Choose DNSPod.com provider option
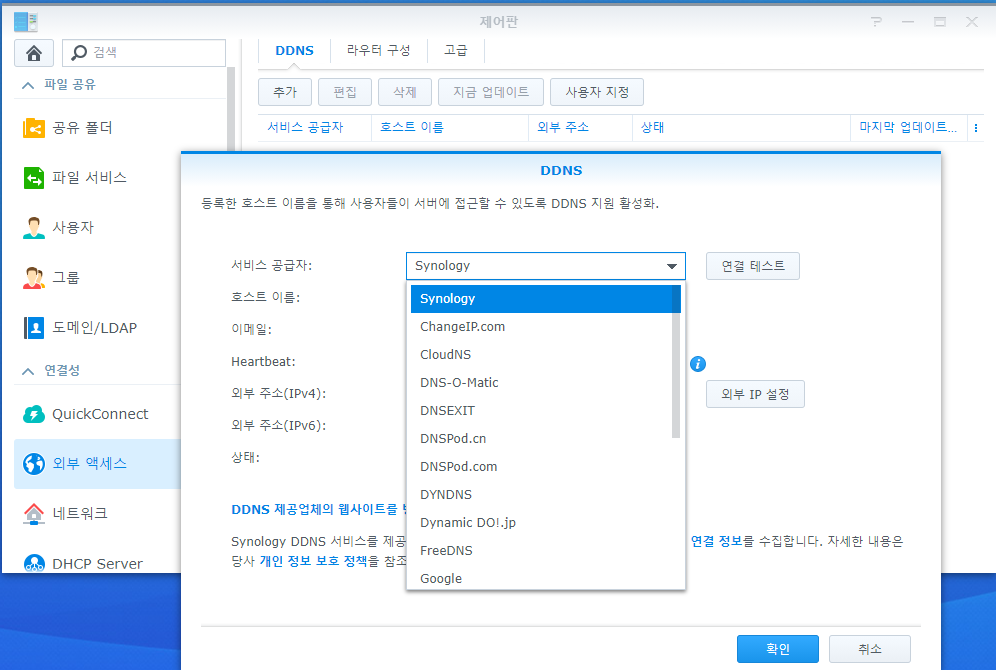Screen dimensions: 996x670 click(x=545, y=466)
